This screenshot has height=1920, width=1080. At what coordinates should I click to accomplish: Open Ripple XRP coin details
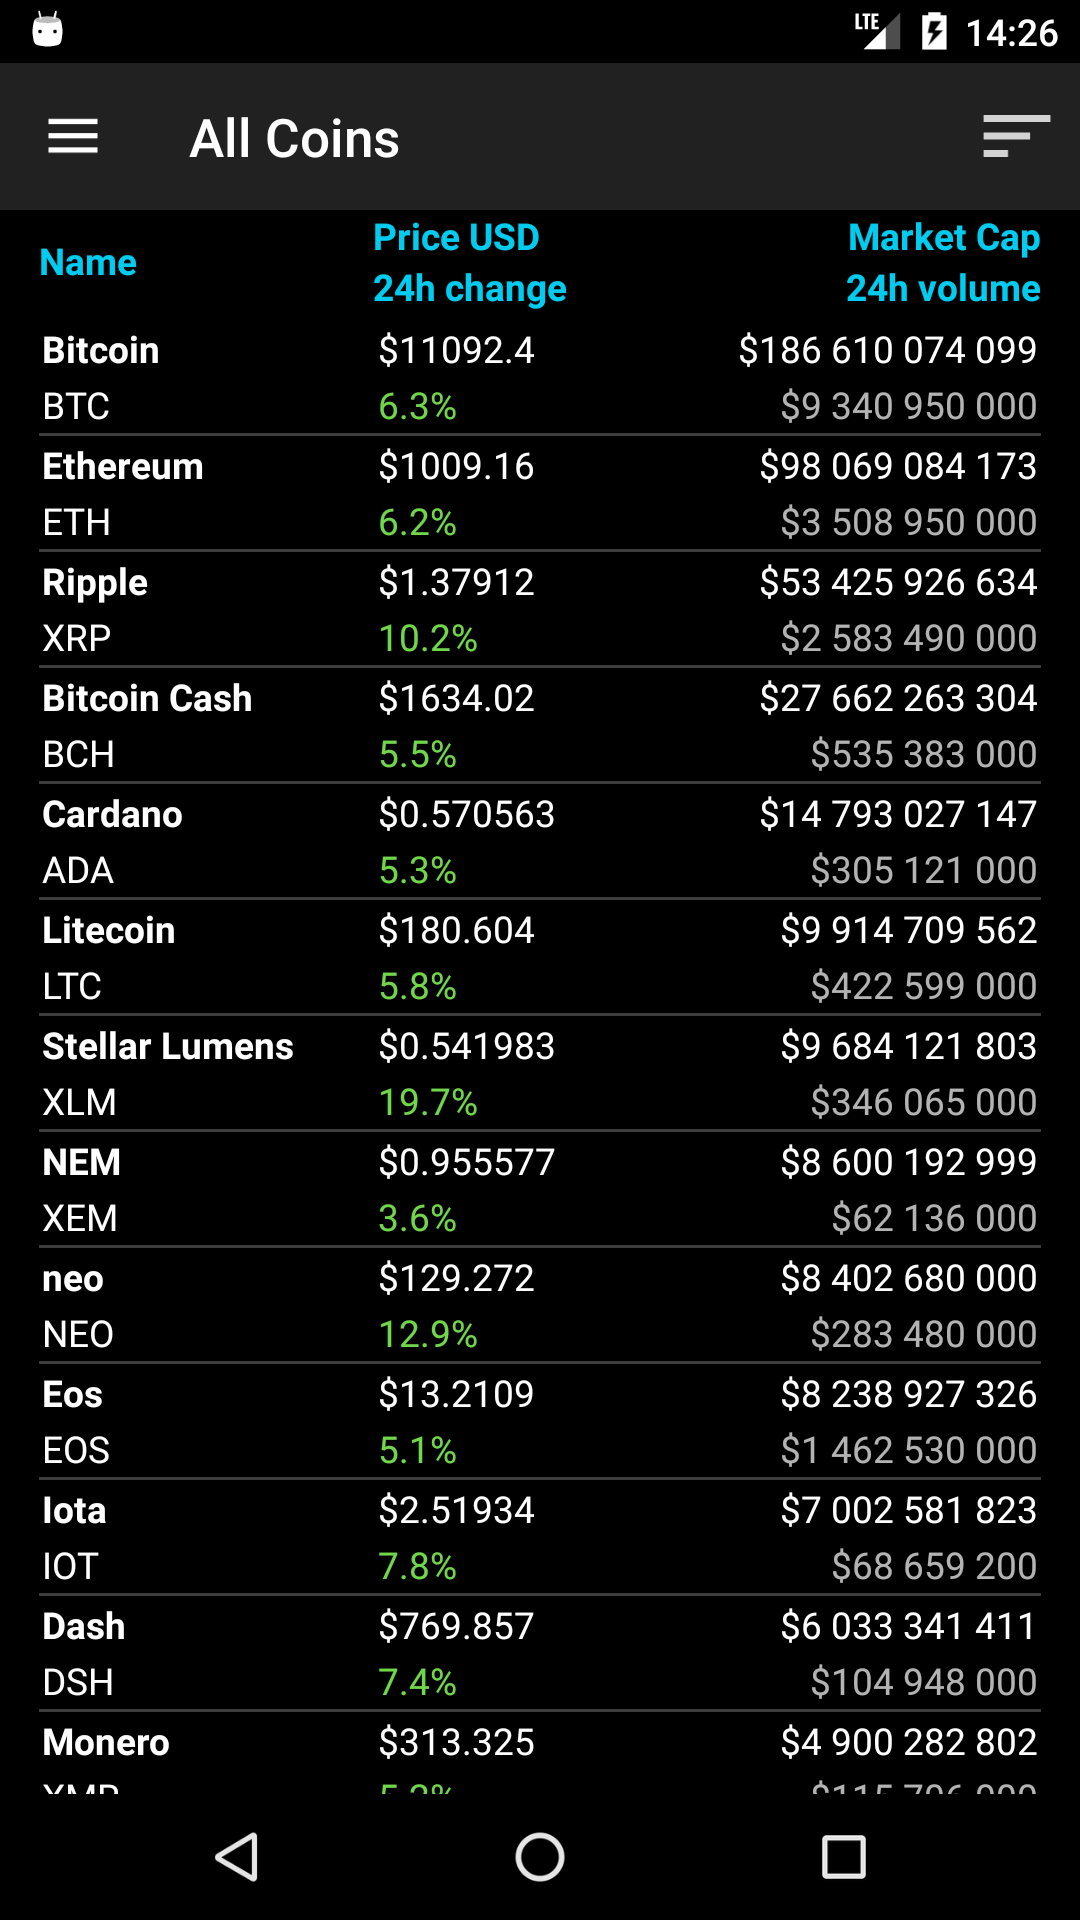(x=540, y=610)
